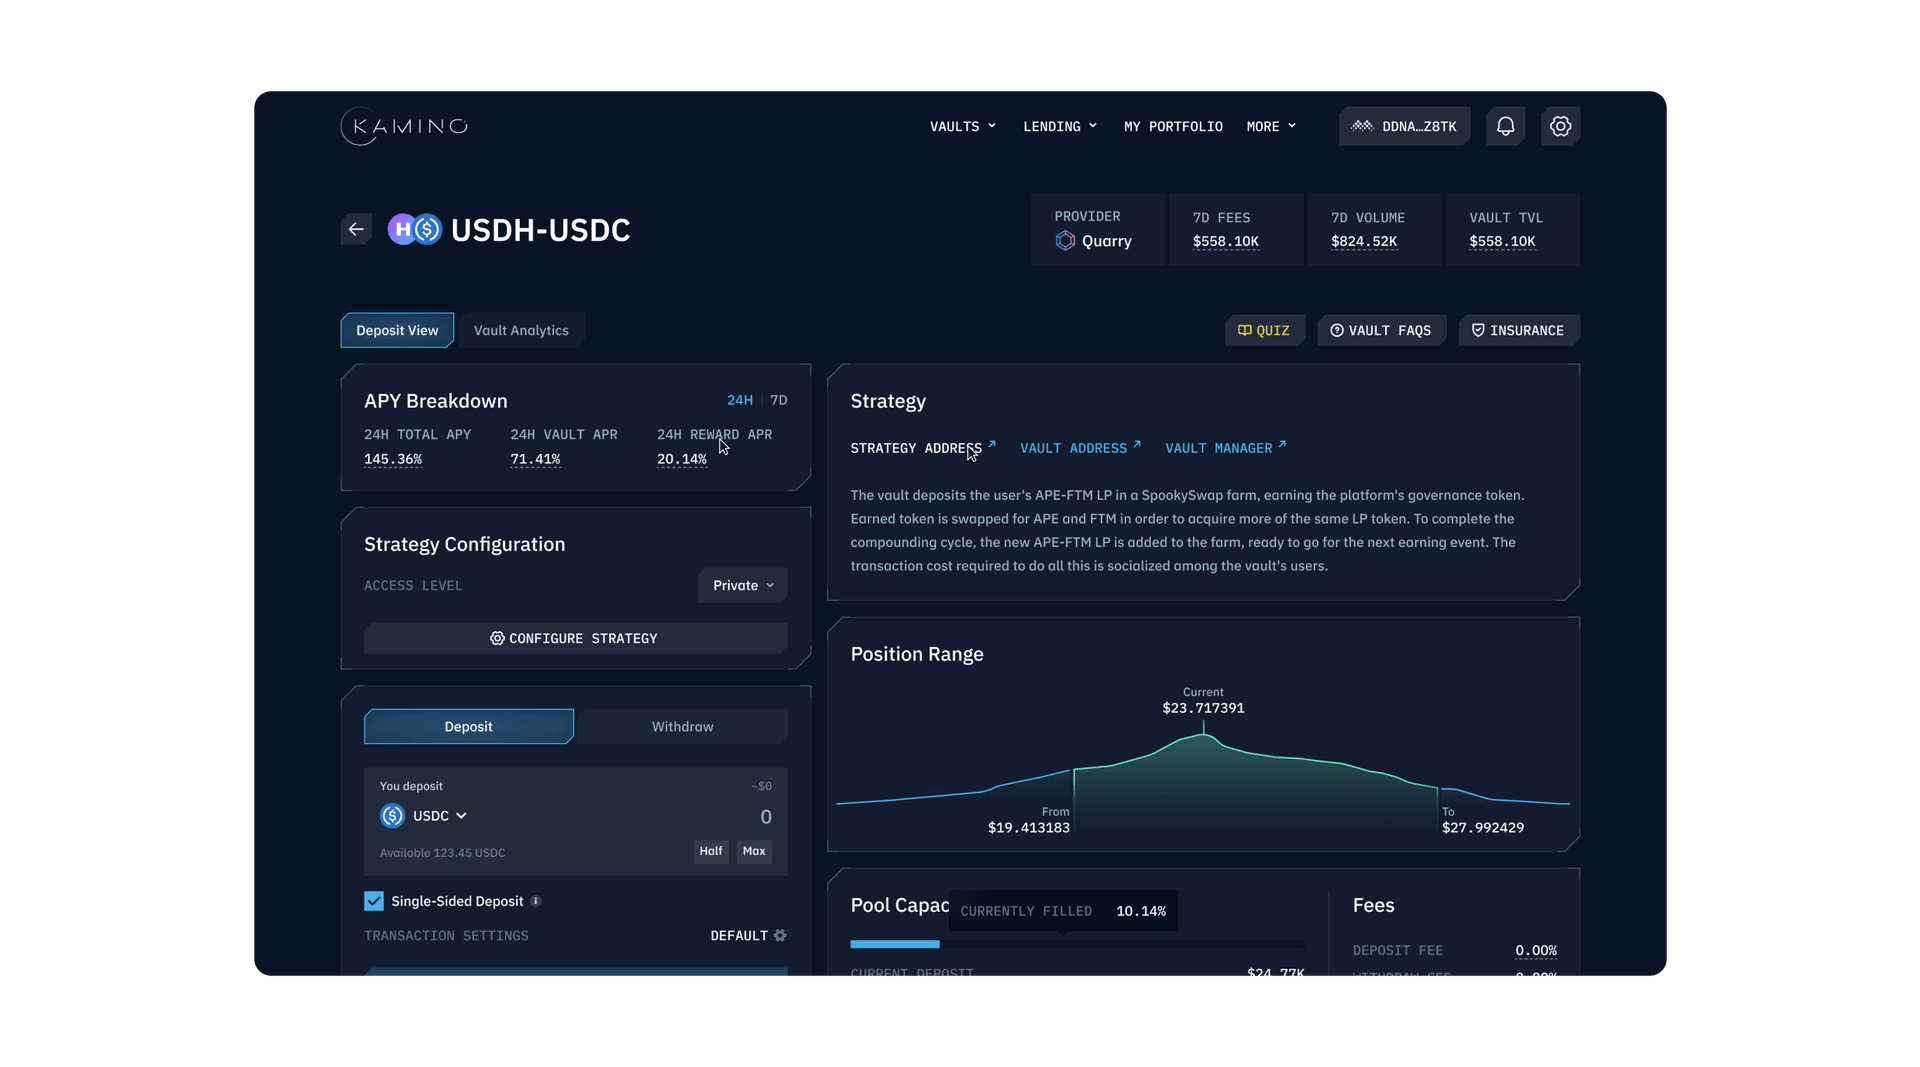Go back using the left arrow button
Screen dimensions: 1920x1067
tap(356, 229)
